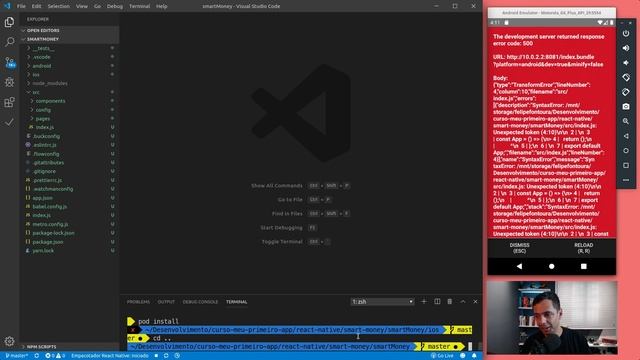The height and width of the screenshot is (360, 640).
Task: Switch to the Problems tab
Action: coord(138,302)
